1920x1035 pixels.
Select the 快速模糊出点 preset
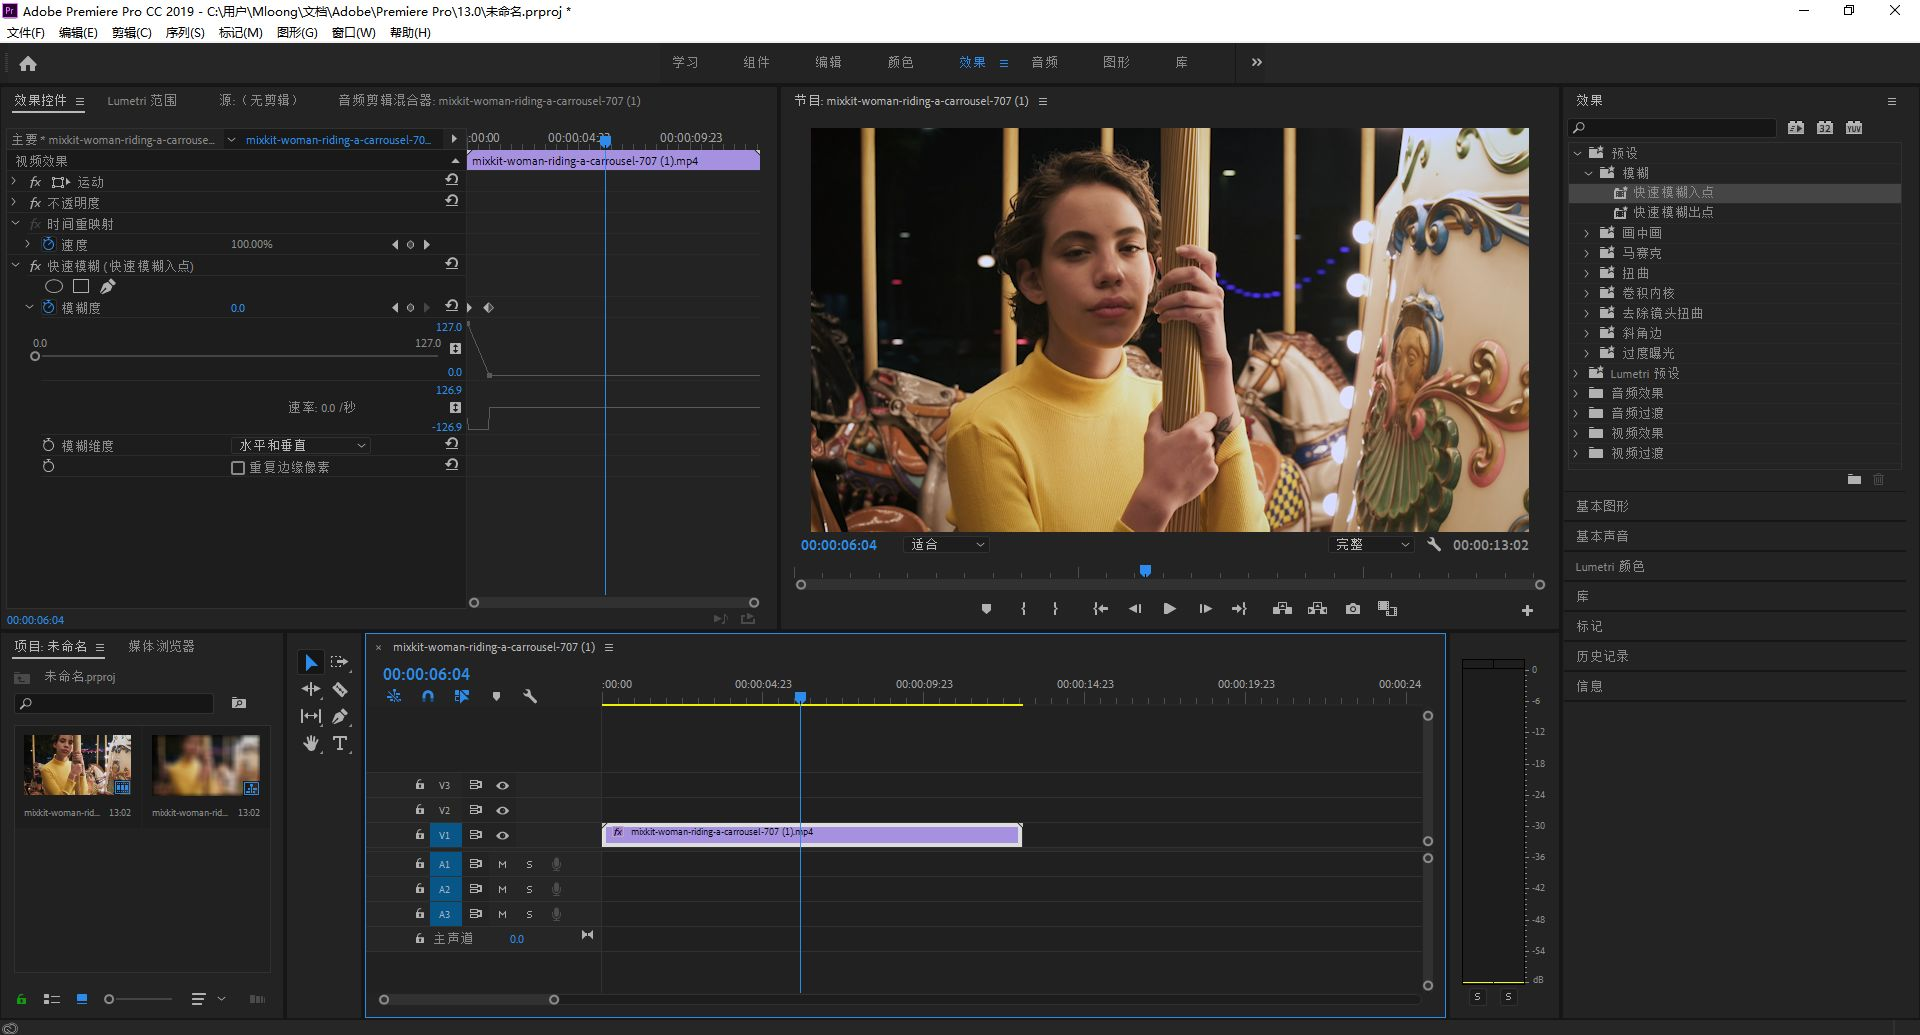click(x=1672, y=213)
